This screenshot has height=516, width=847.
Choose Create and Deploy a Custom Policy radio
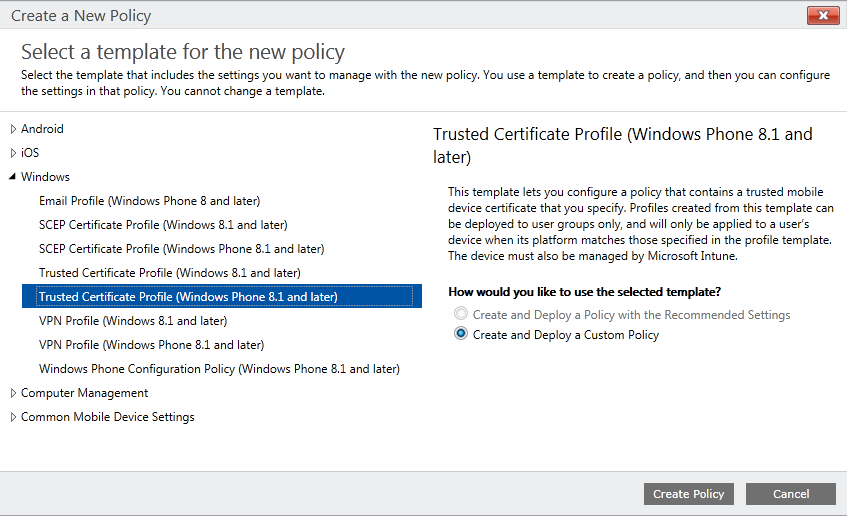(461, 335)
